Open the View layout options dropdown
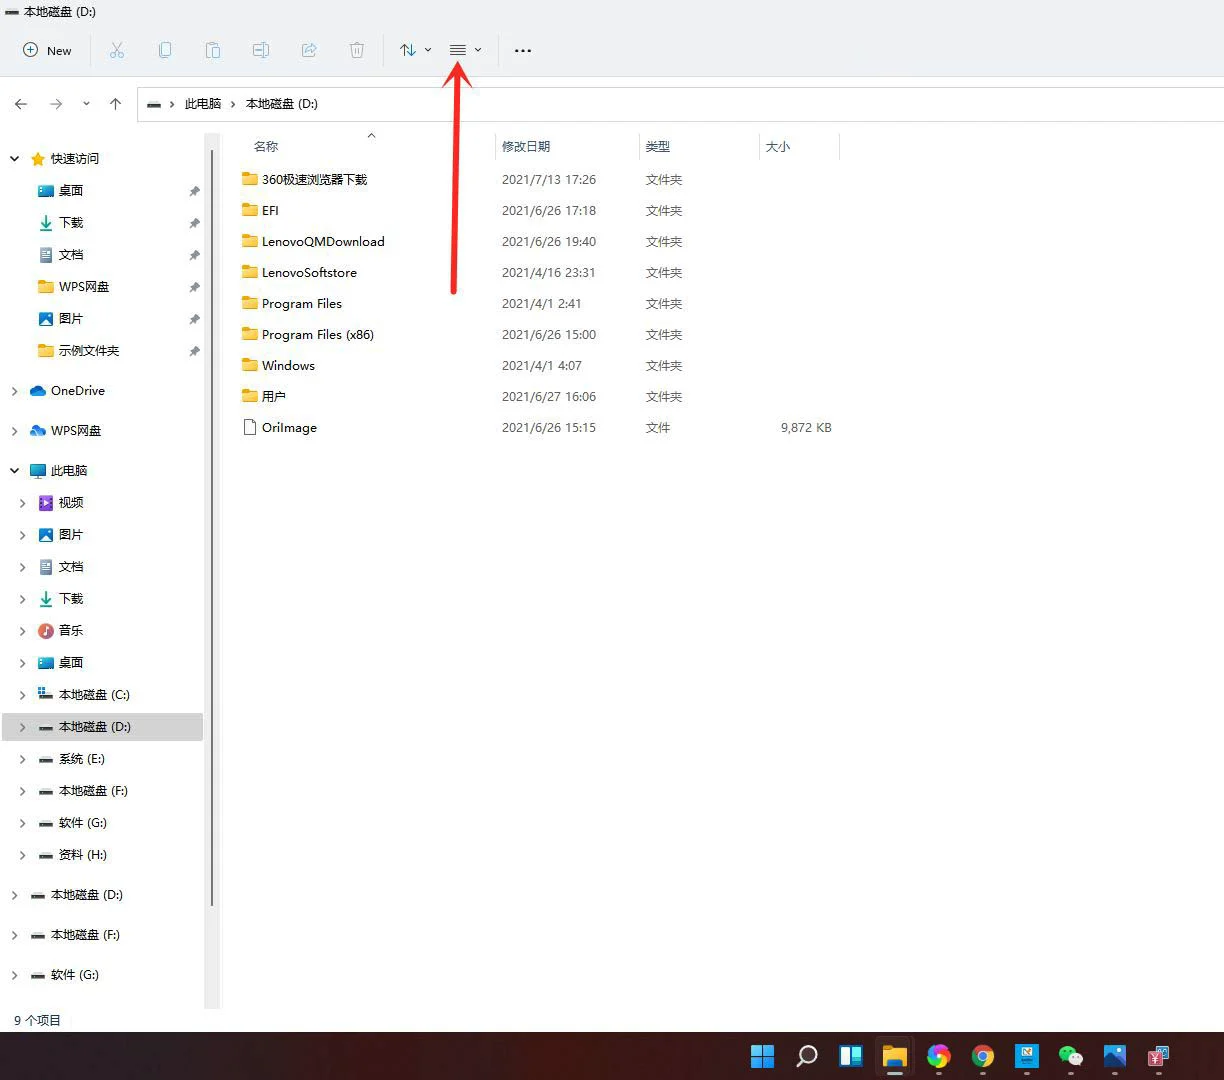Image resolution: width=1224 pixels, height=1080 pixels. tap(465, 50)
